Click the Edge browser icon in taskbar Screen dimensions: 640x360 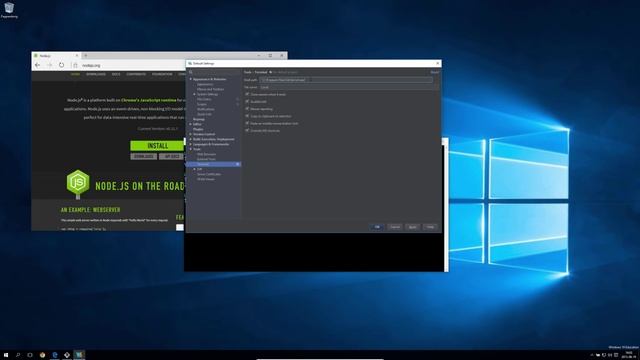[55, 355]
